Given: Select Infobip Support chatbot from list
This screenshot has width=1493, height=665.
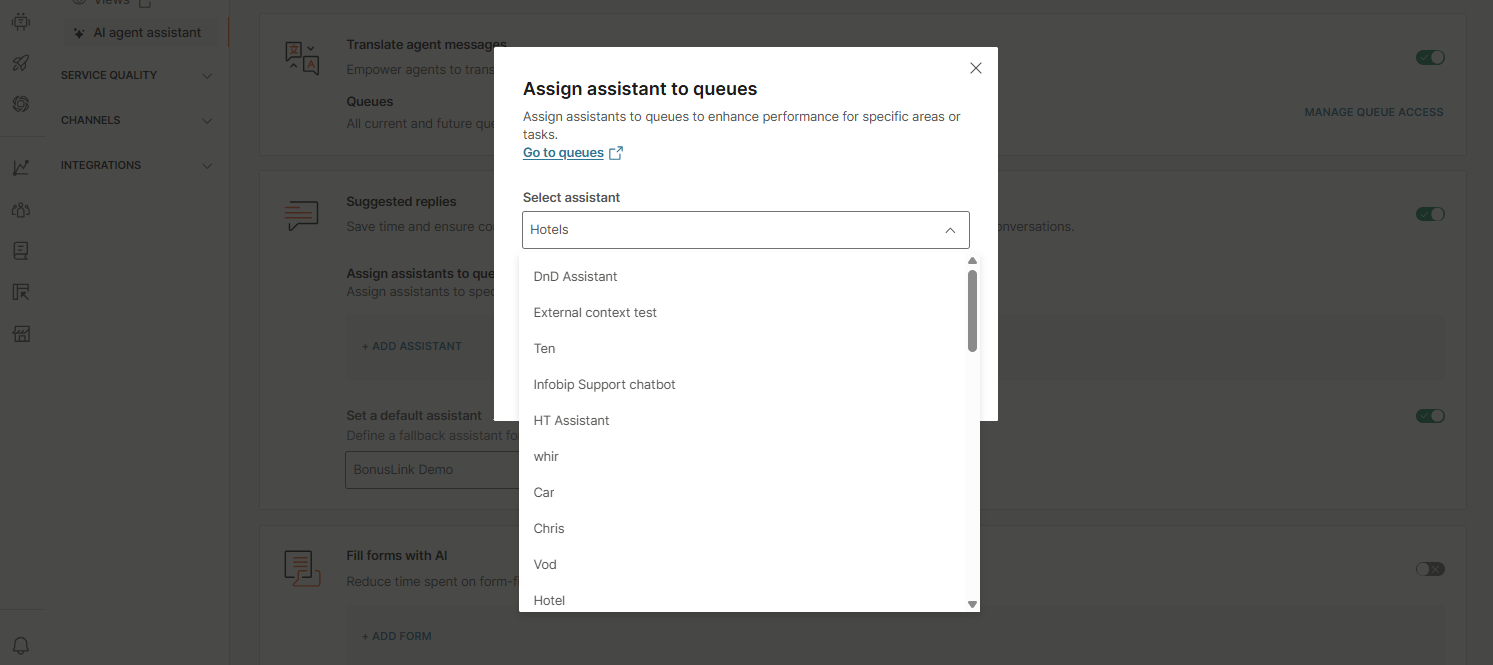Looking at the screenshot, I should [x=604, y=385].
